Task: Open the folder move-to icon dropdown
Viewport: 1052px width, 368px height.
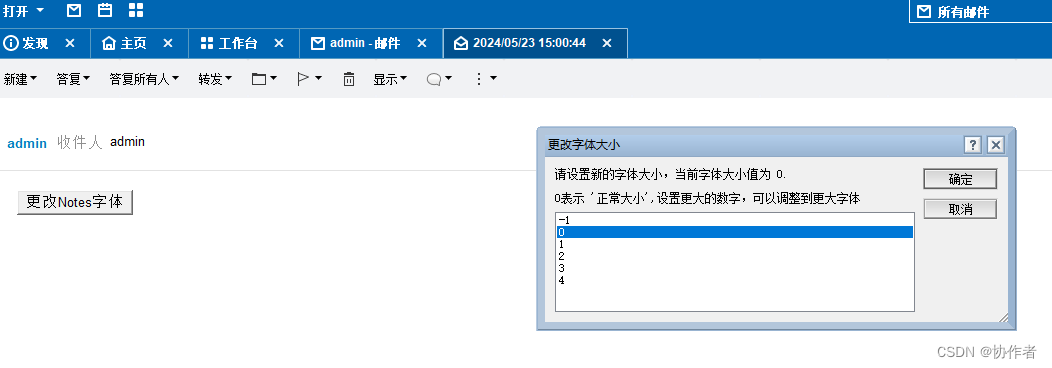Action: [264, 79]
